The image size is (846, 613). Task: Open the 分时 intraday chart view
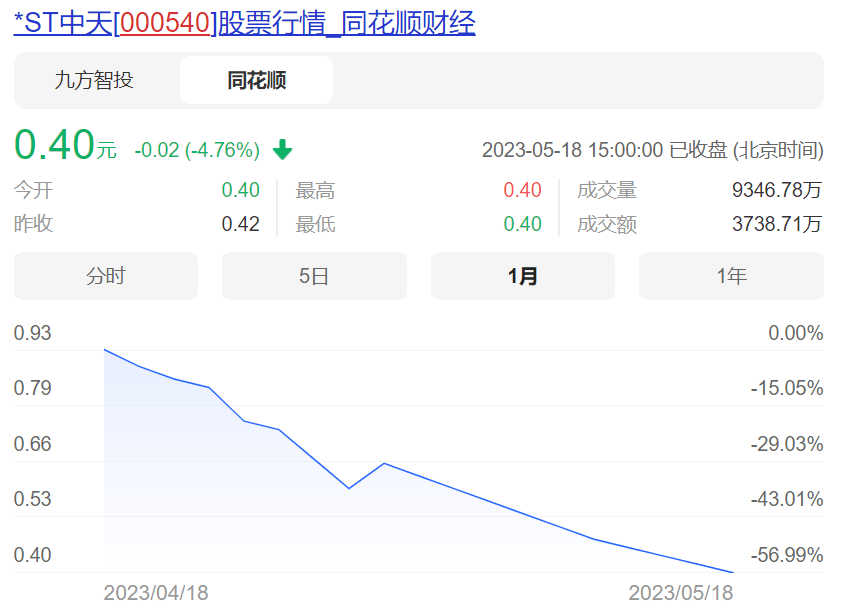(105, 275)
